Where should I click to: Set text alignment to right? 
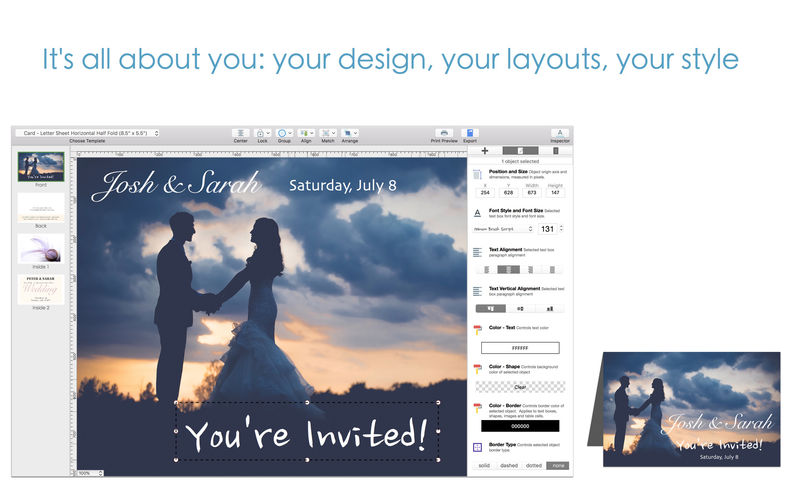point(531,269)
